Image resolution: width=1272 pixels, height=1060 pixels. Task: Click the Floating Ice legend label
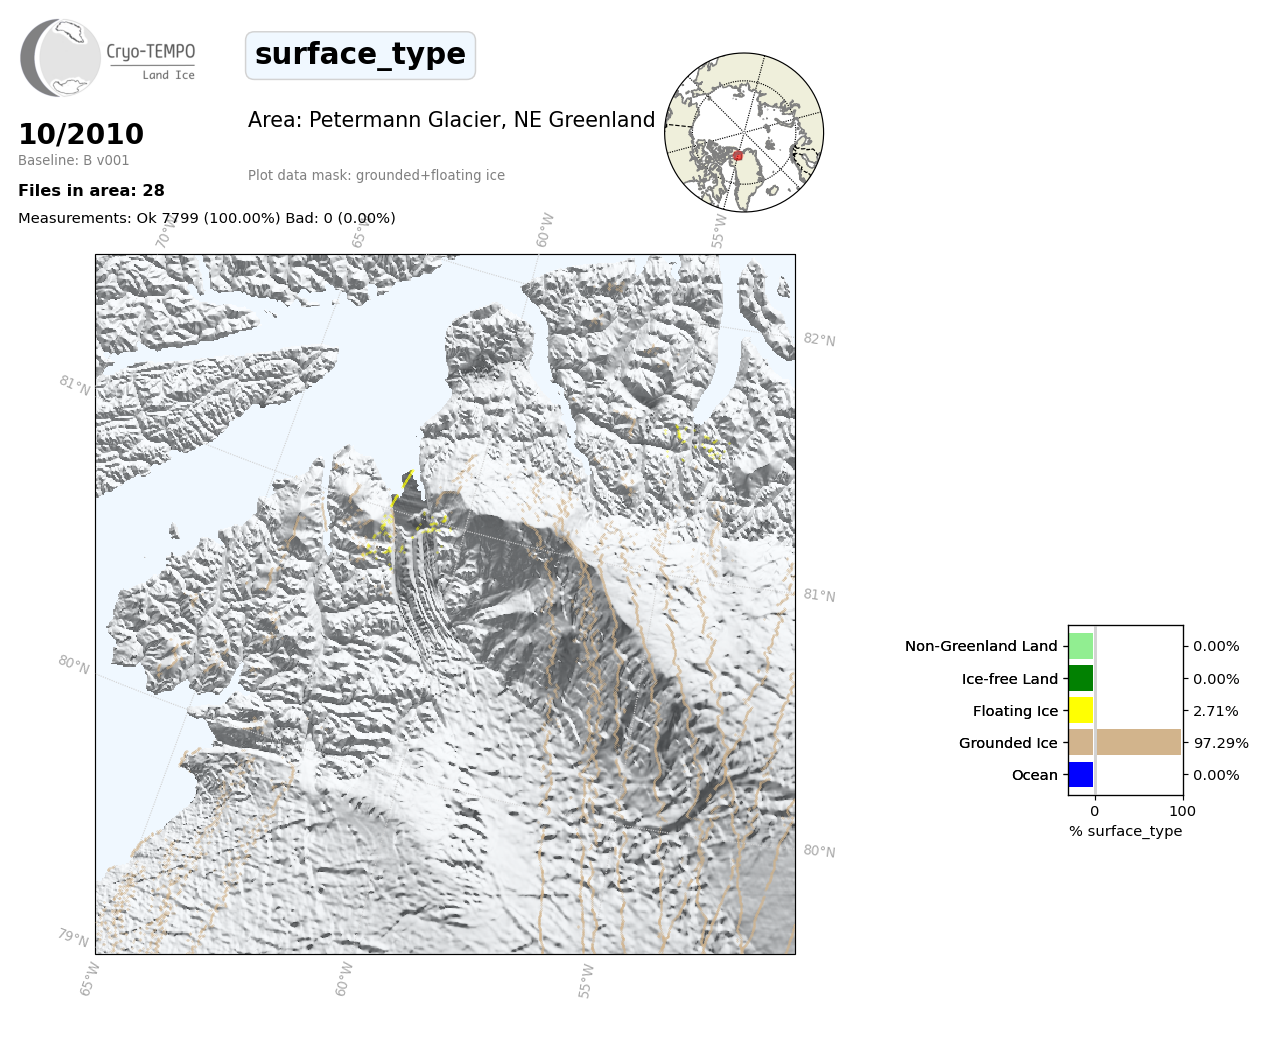pos(1014,711)
